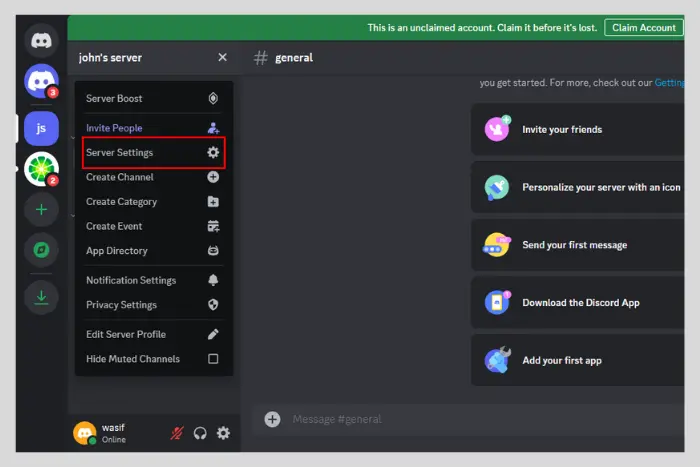Tick the Hide Muted Channels checkbox
The image size is (700, 467).
click(x=213, y=359)
